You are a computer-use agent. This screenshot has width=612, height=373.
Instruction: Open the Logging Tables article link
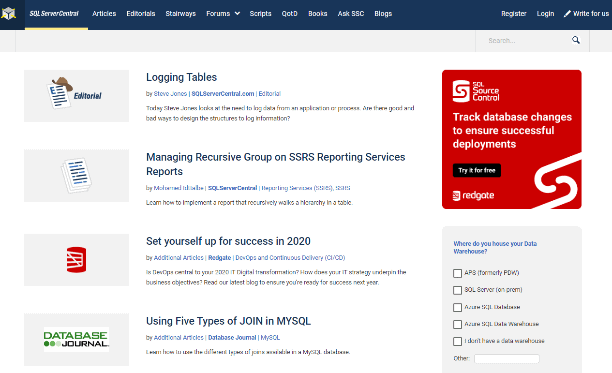(x=181, y=77)
